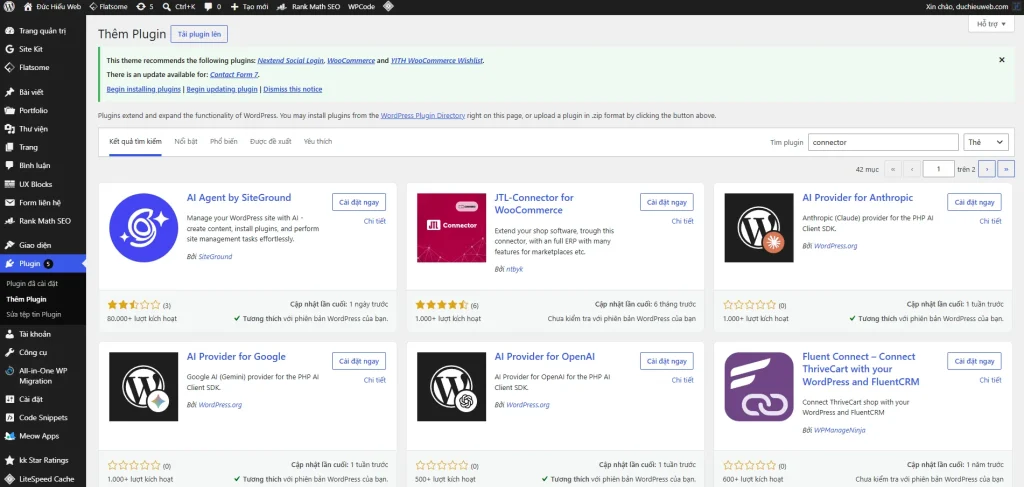The height and width of the screenshot is (487, 1024).
Task: Click JTL Connector plugin thumbnail
Action: (451, 228)
